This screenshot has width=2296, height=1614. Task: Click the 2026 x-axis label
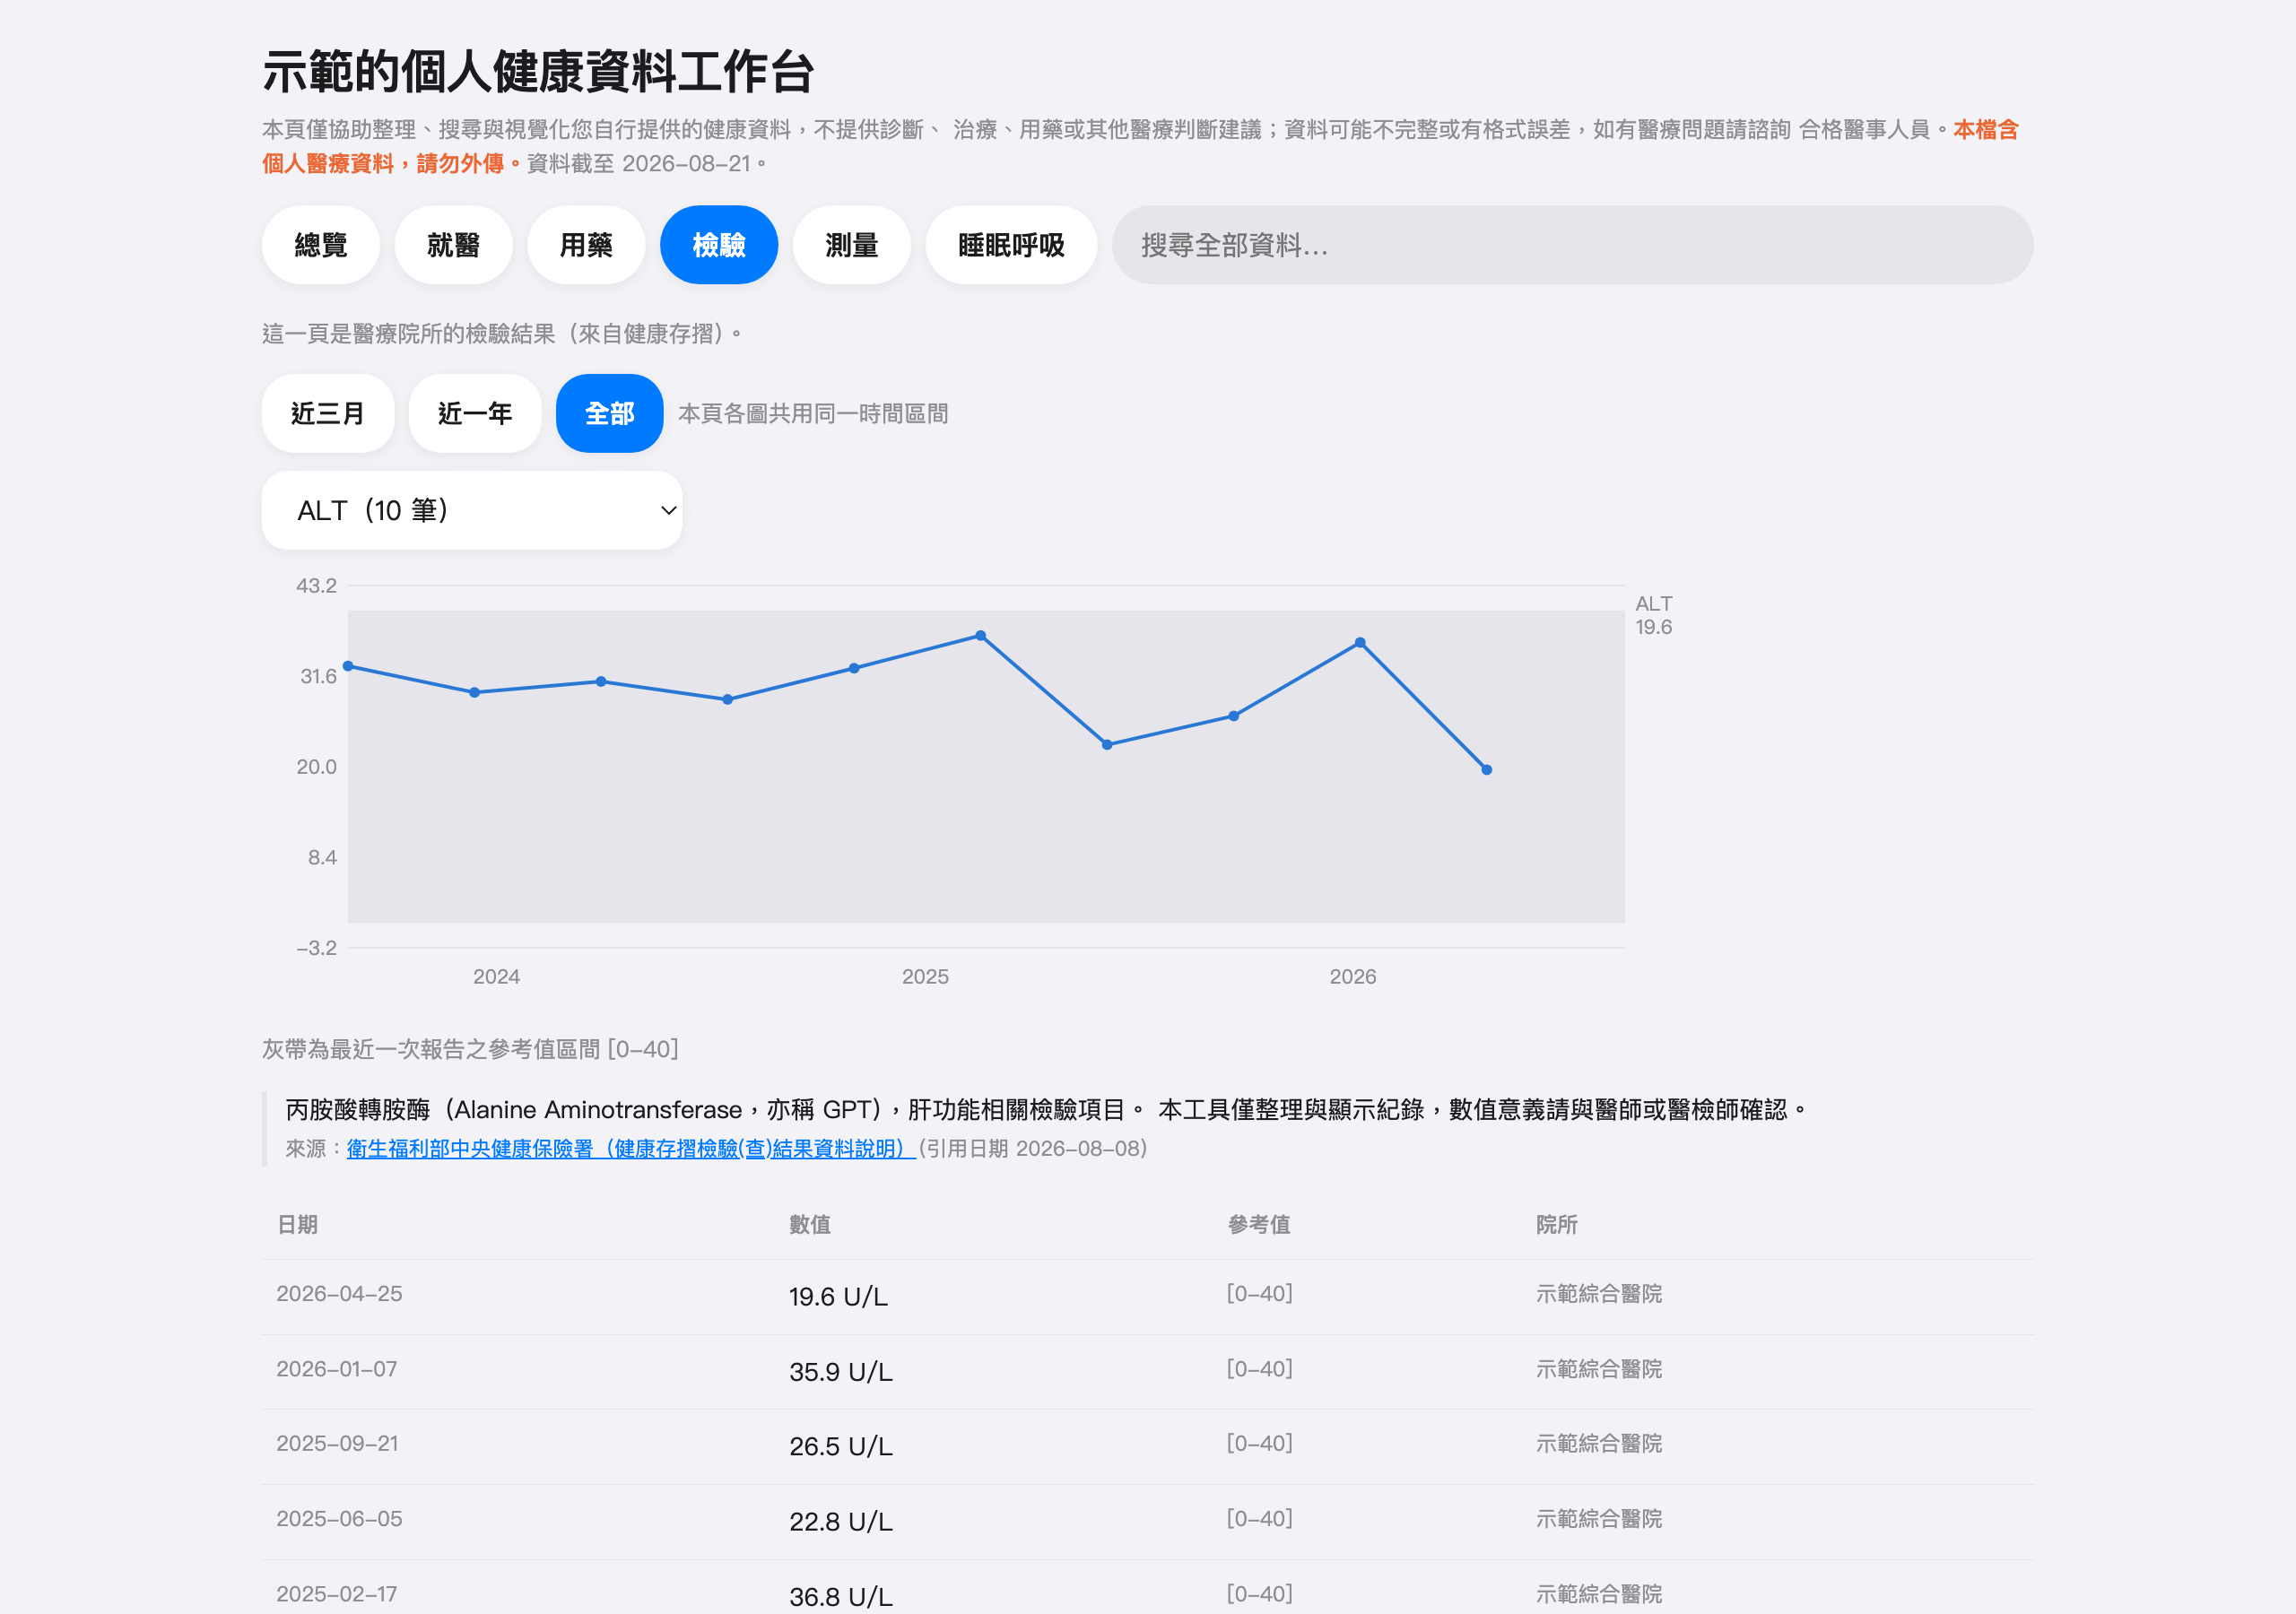tap(1352, 976)
